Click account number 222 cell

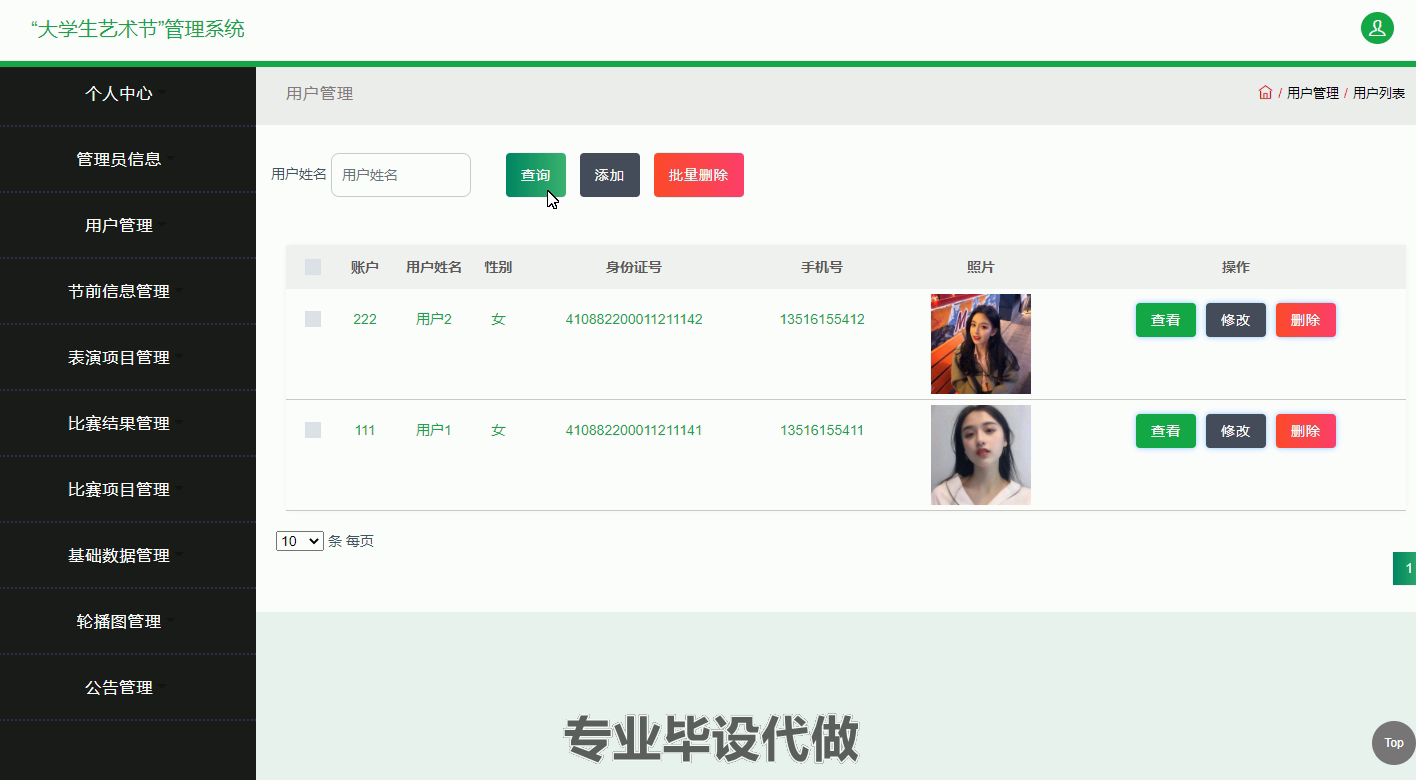click(x=365, y=319)
